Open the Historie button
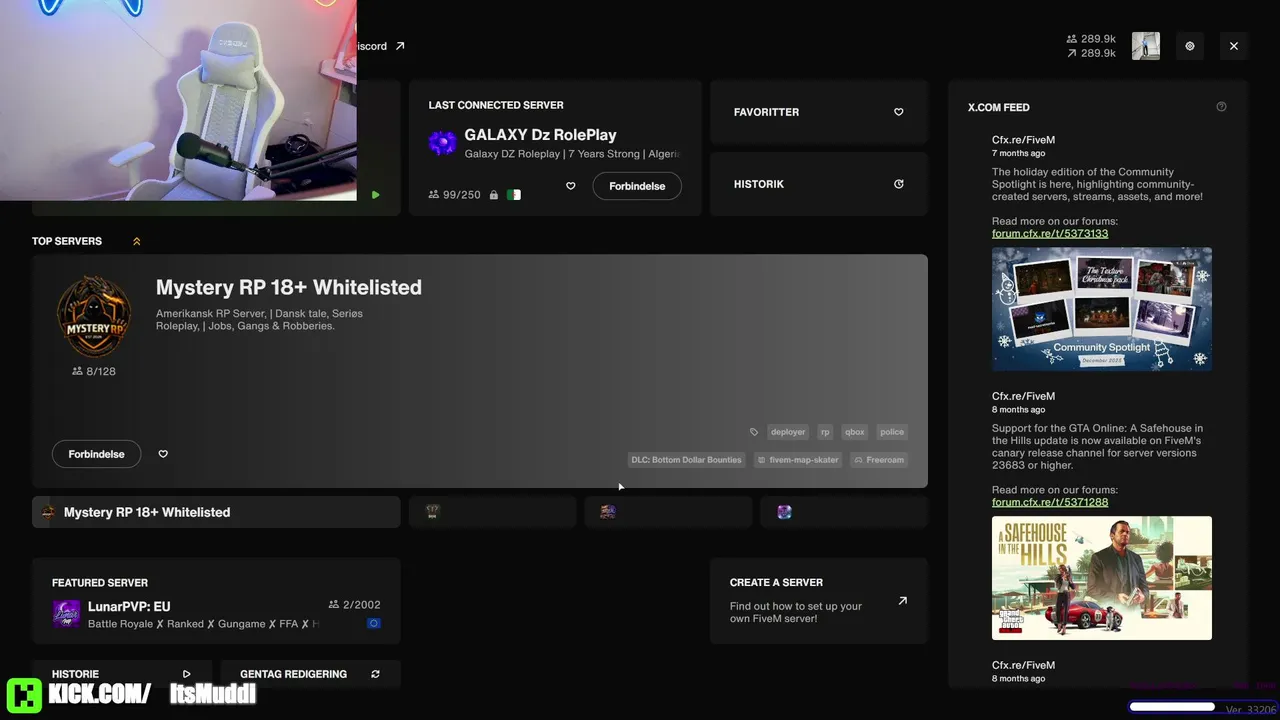1280x720 pixels. tap(122, 674)
